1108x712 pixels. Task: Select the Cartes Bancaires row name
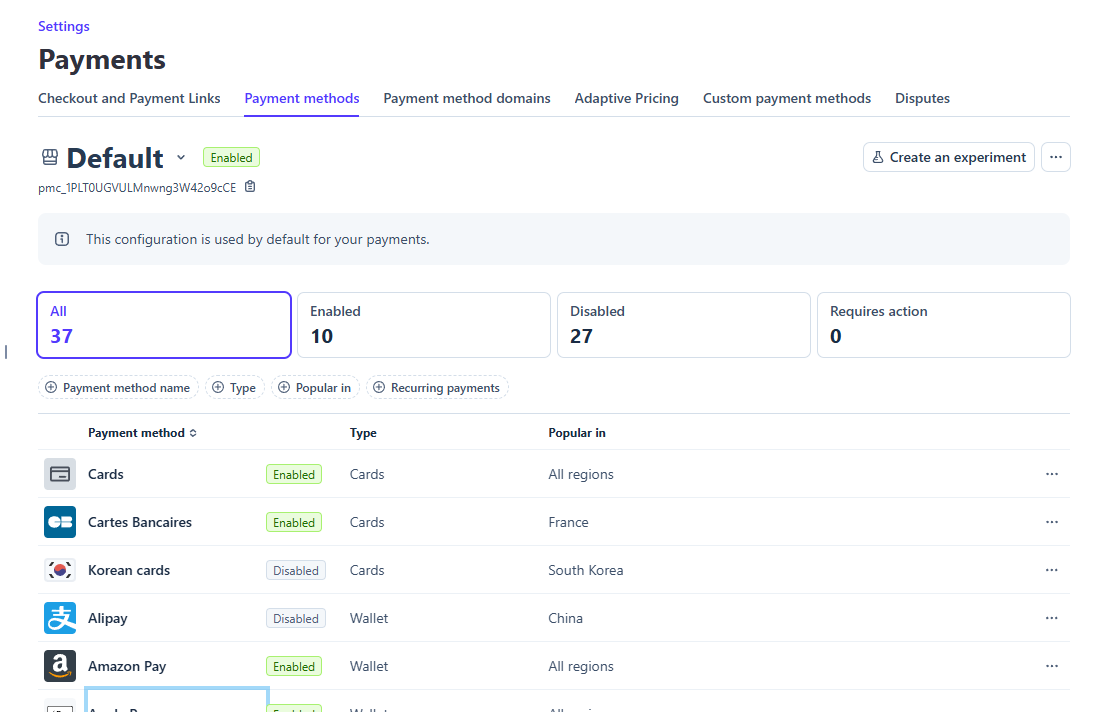(x=140, y=522)
